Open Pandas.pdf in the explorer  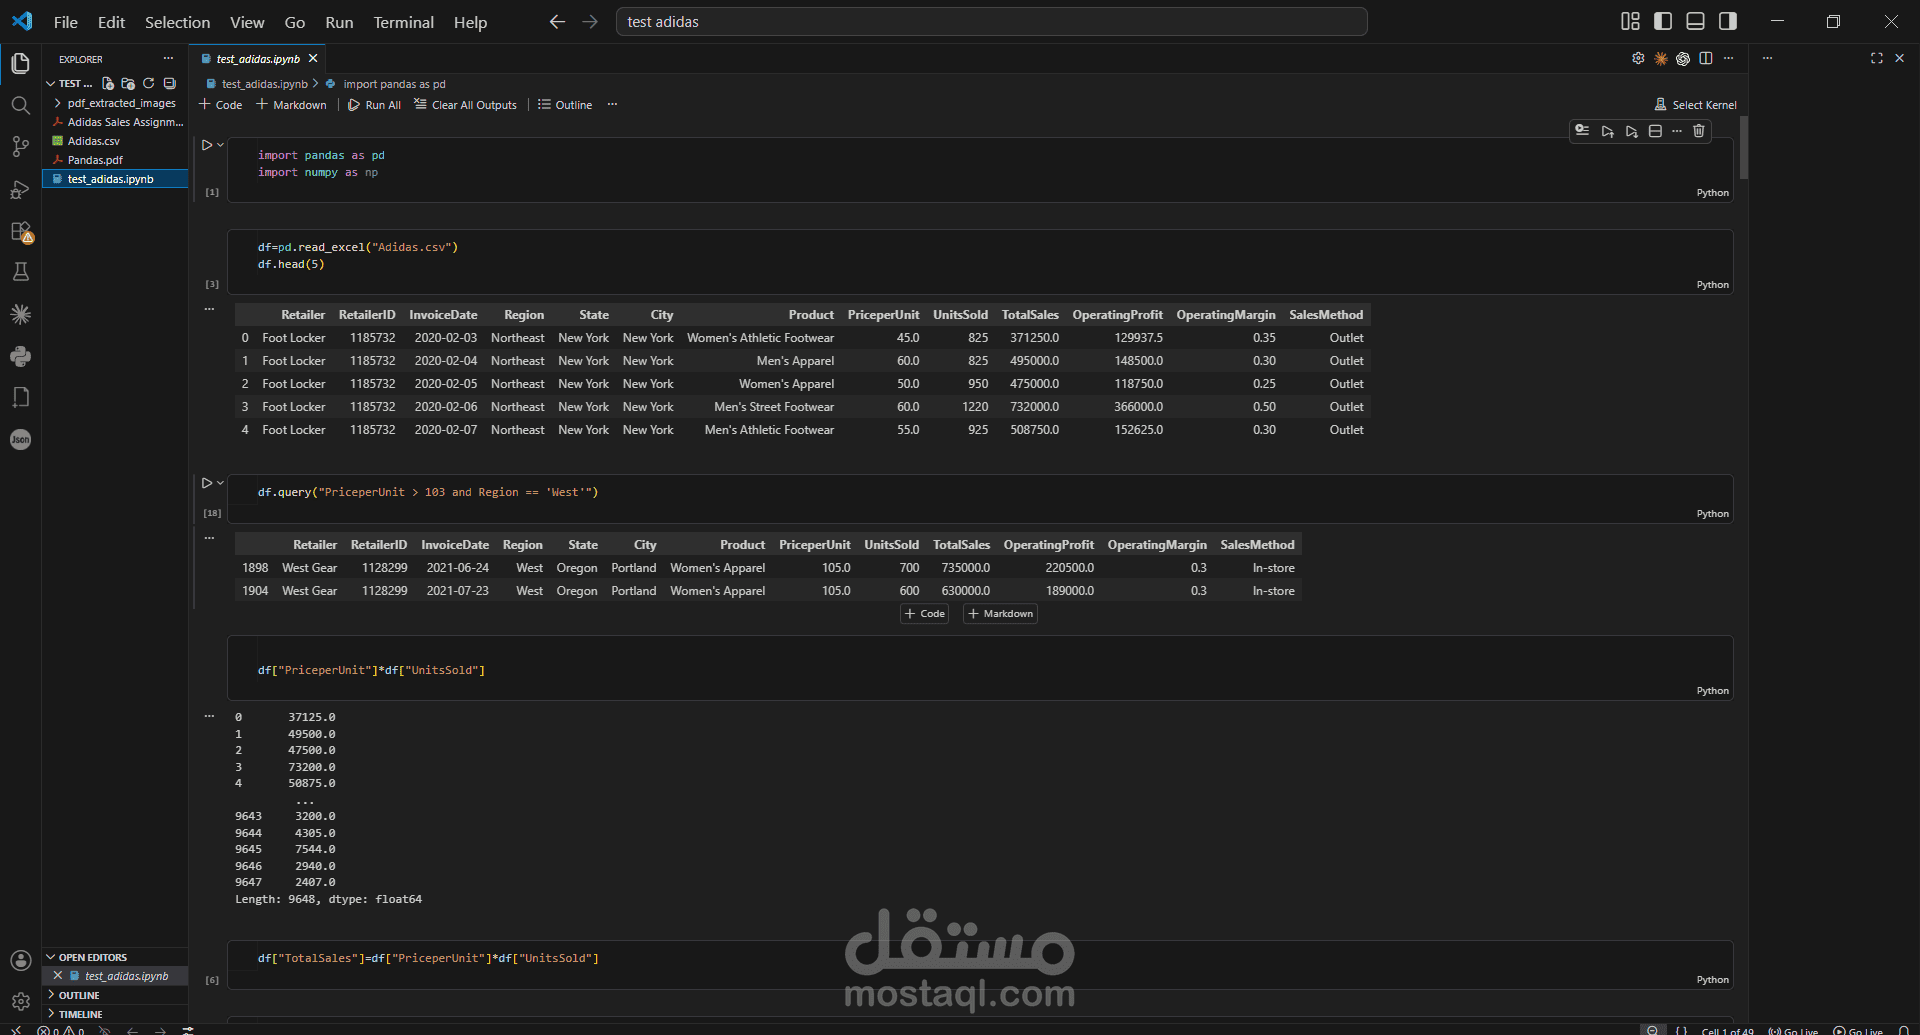115,160
